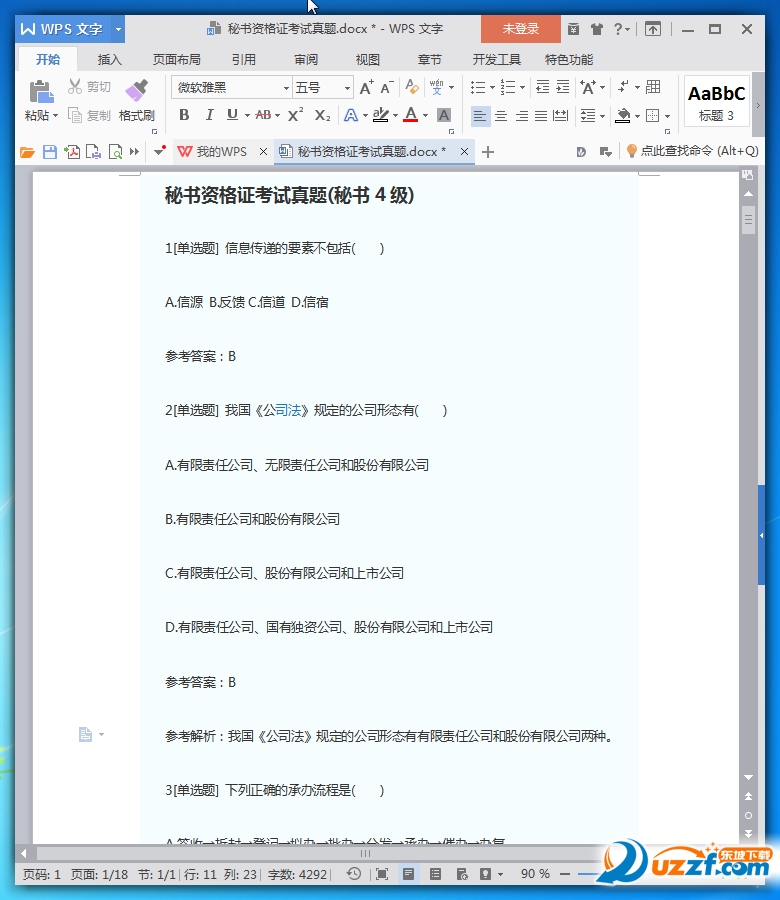Click the paragraph layout icon in left margin
The height and width of the screenshot is (900, 780).
(x=86, y=735)
